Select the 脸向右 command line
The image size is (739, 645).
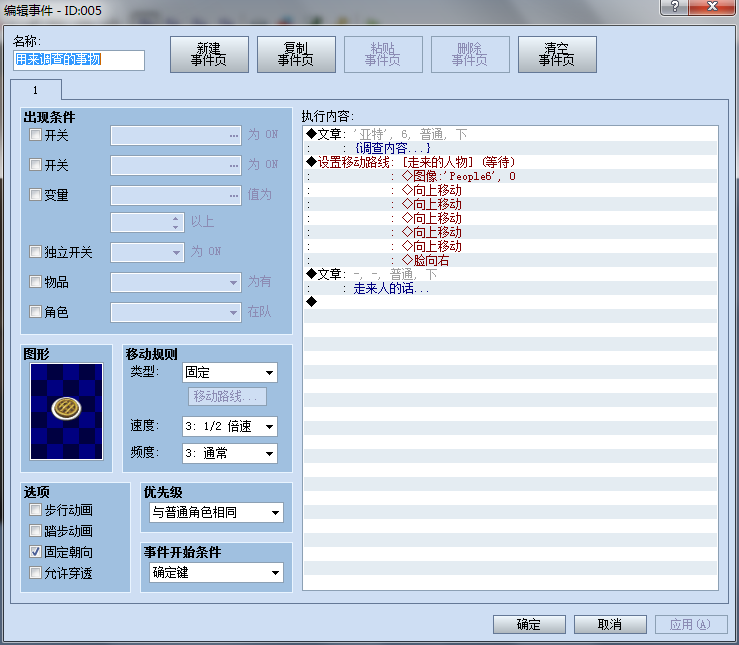510,260
